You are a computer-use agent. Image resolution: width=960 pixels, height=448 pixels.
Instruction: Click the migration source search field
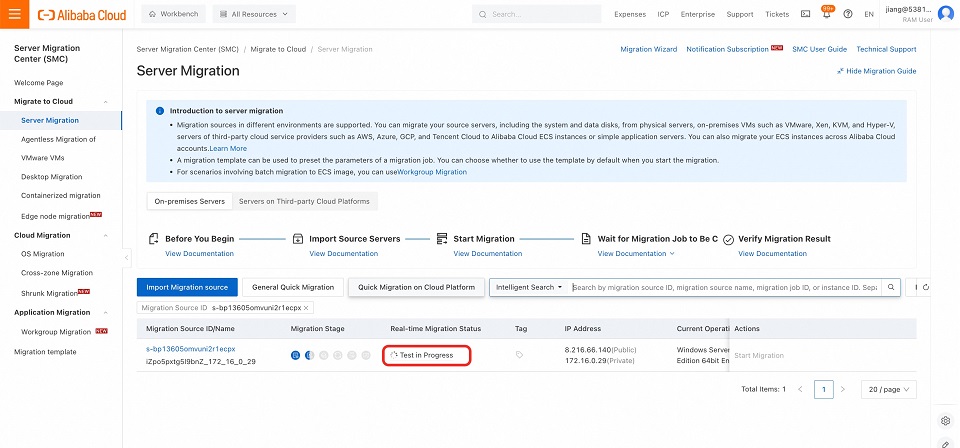tap(725, 288)
